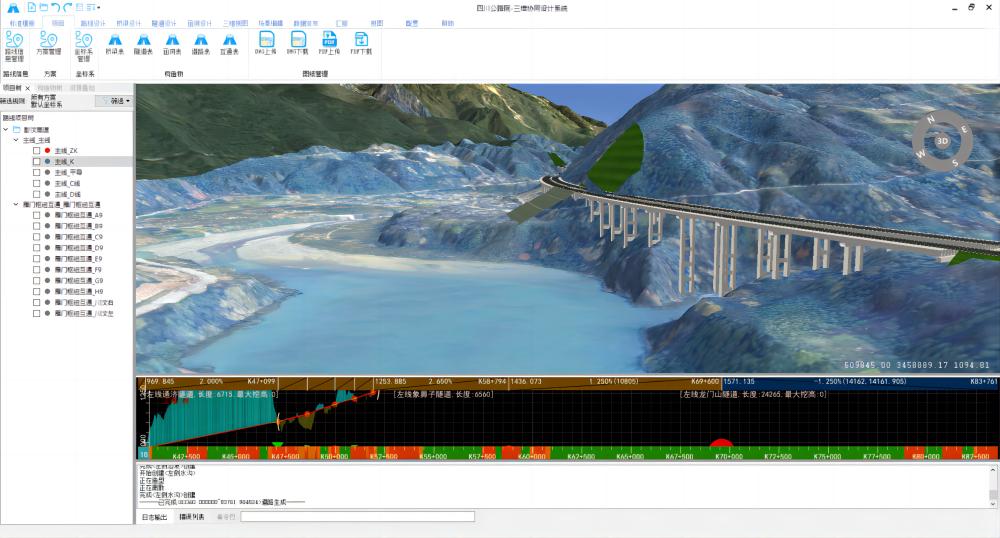Collapse the interchange group tree node
The image size is (1000, 538).
[x=16, y=204]
